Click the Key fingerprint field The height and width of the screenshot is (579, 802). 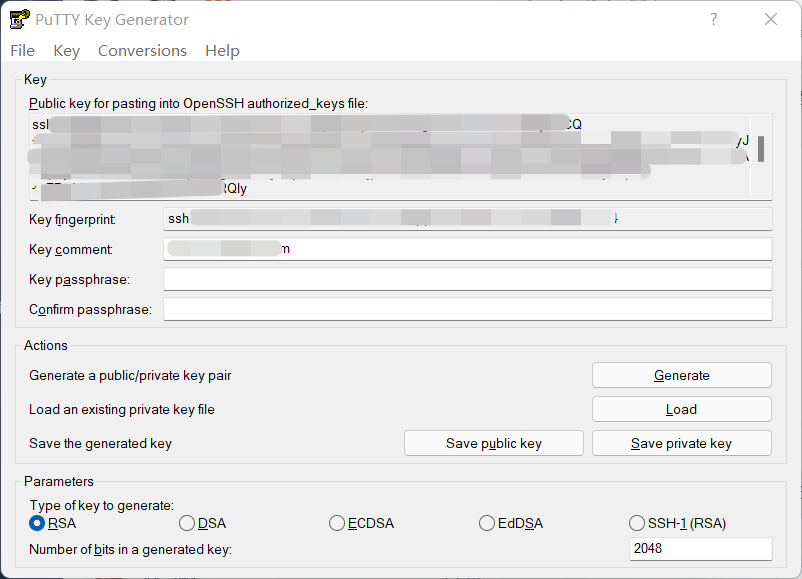[x=467, y=219]
